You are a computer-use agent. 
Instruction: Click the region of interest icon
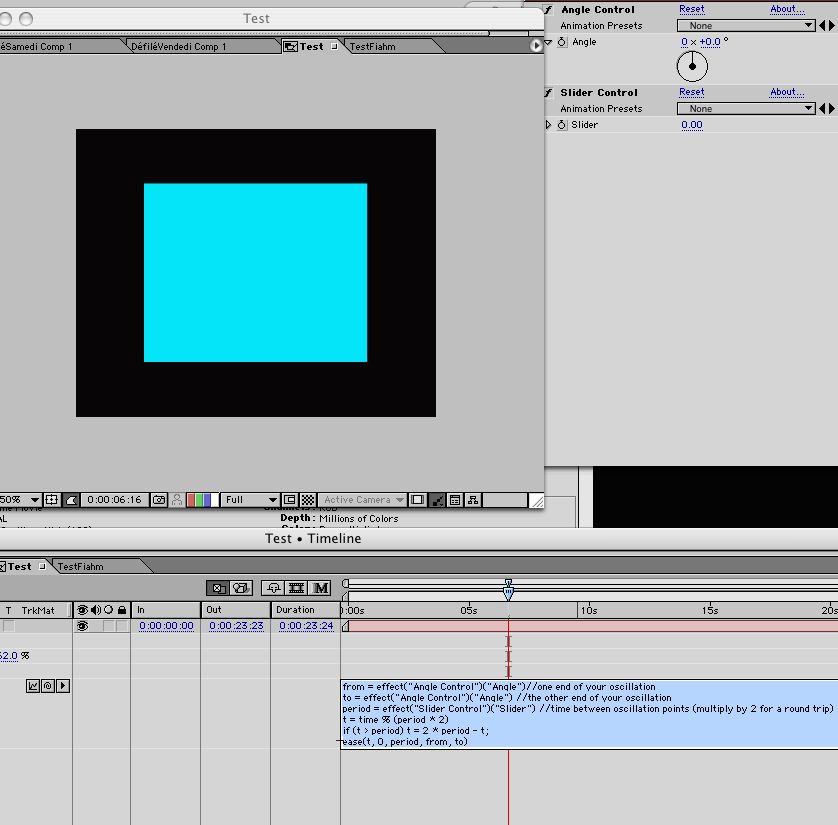tap(290, 500)
